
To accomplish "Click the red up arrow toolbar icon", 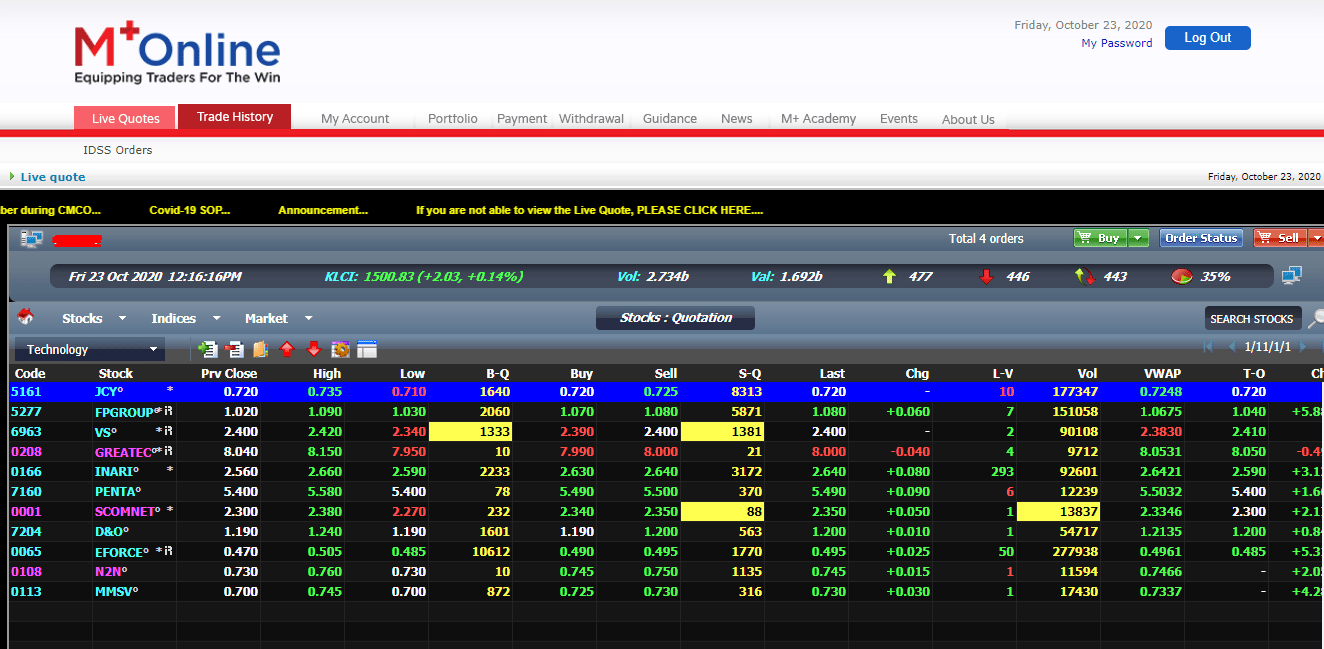I will point(287,349).
